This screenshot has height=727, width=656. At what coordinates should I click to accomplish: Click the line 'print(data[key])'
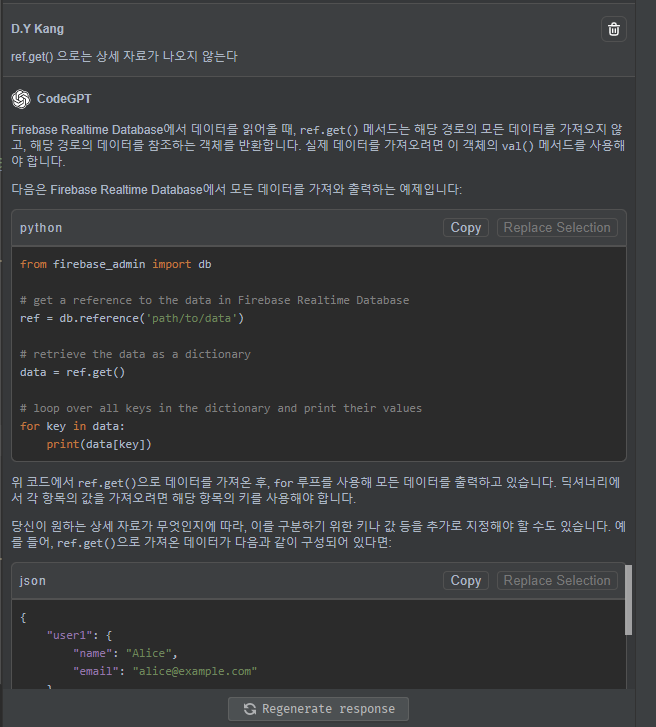click(99, 444)
